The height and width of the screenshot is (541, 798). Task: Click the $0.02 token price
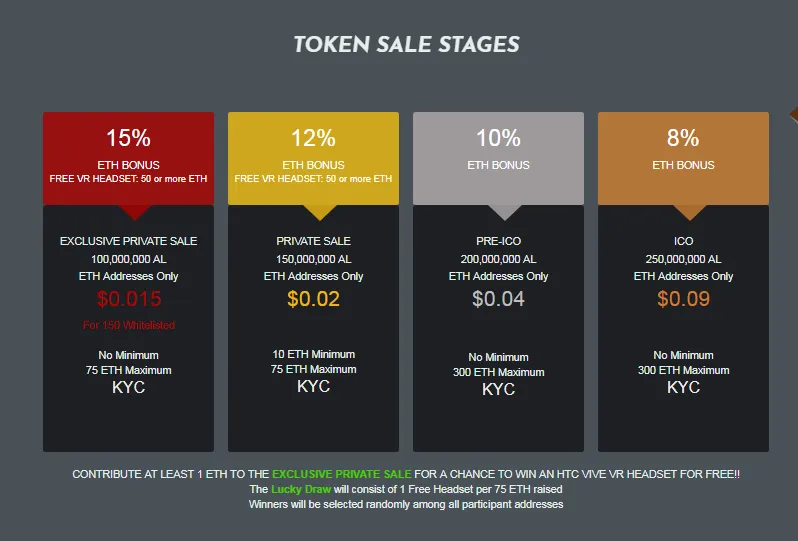(314, 299)
